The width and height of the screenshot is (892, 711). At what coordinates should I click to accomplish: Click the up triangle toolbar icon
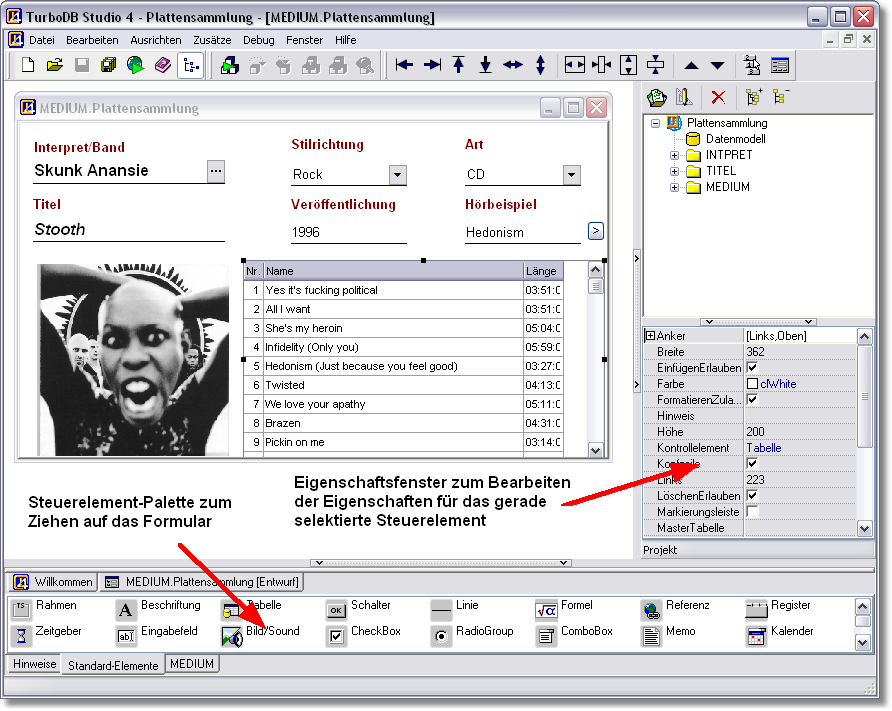691,65
